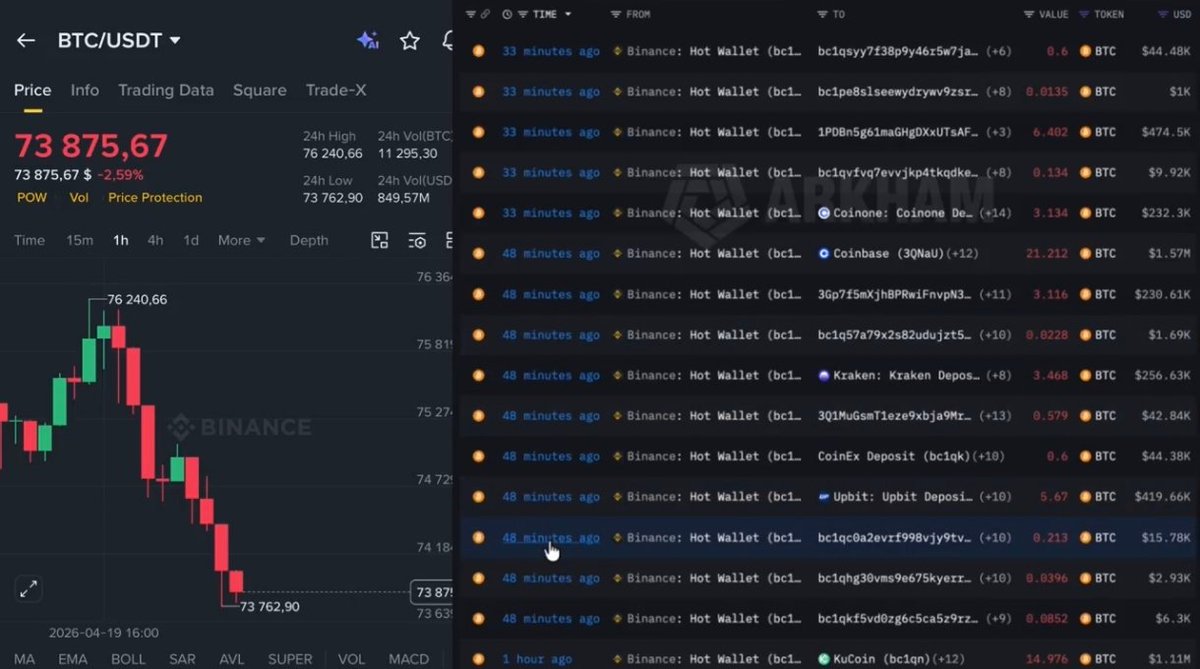Click the POW tag
The width and height of the screenshot is (1200, 669).
pos(32,197)
